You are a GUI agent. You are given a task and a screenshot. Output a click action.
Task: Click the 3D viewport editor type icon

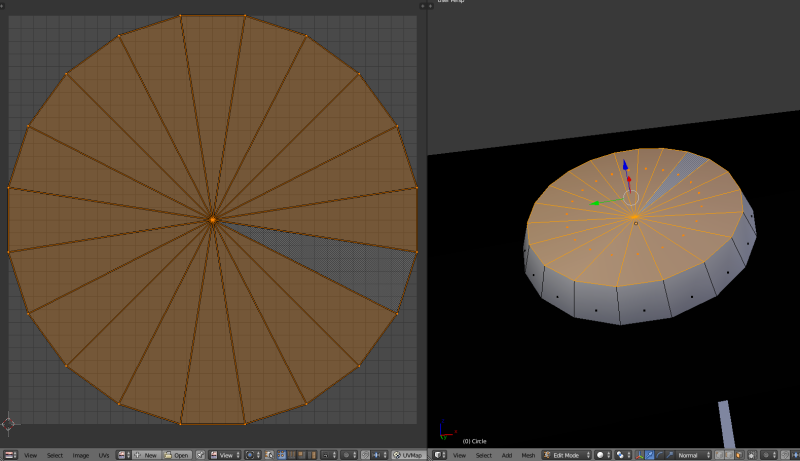[437, 455]
